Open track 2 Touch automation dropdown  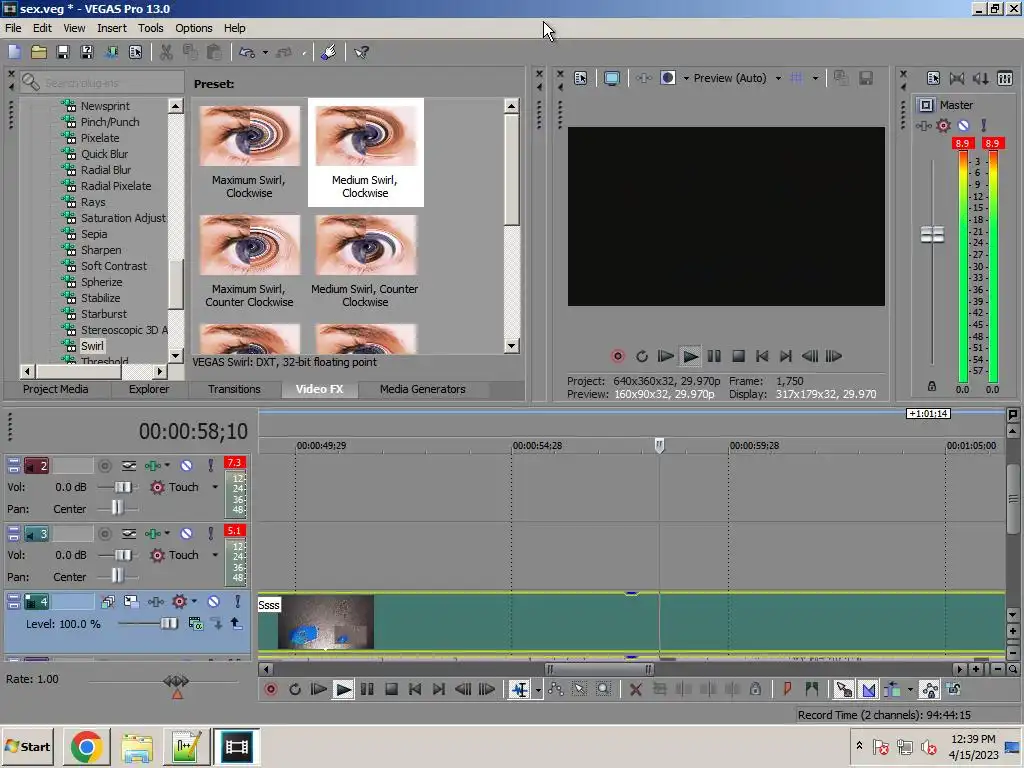click(215, 487)
